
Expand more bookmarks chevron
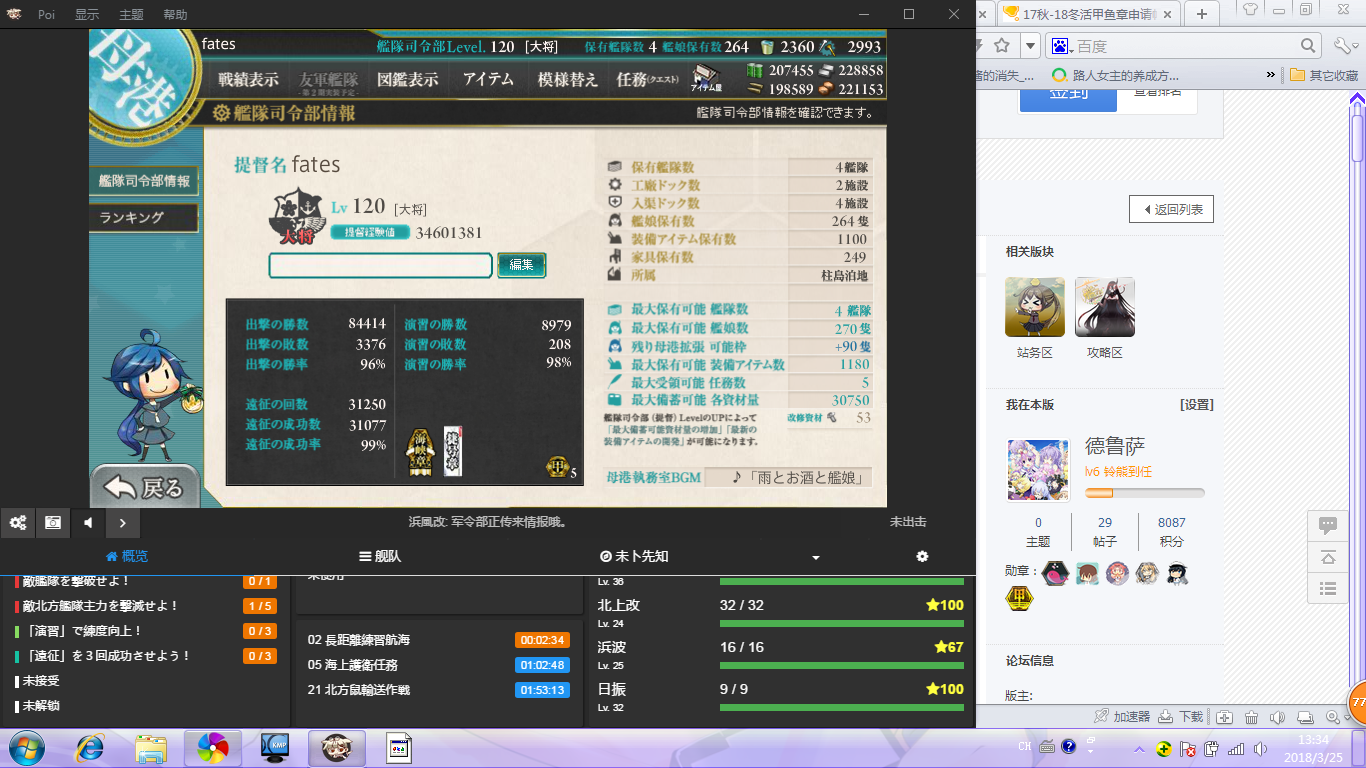pyautogui.click(x=1271, y=75)
